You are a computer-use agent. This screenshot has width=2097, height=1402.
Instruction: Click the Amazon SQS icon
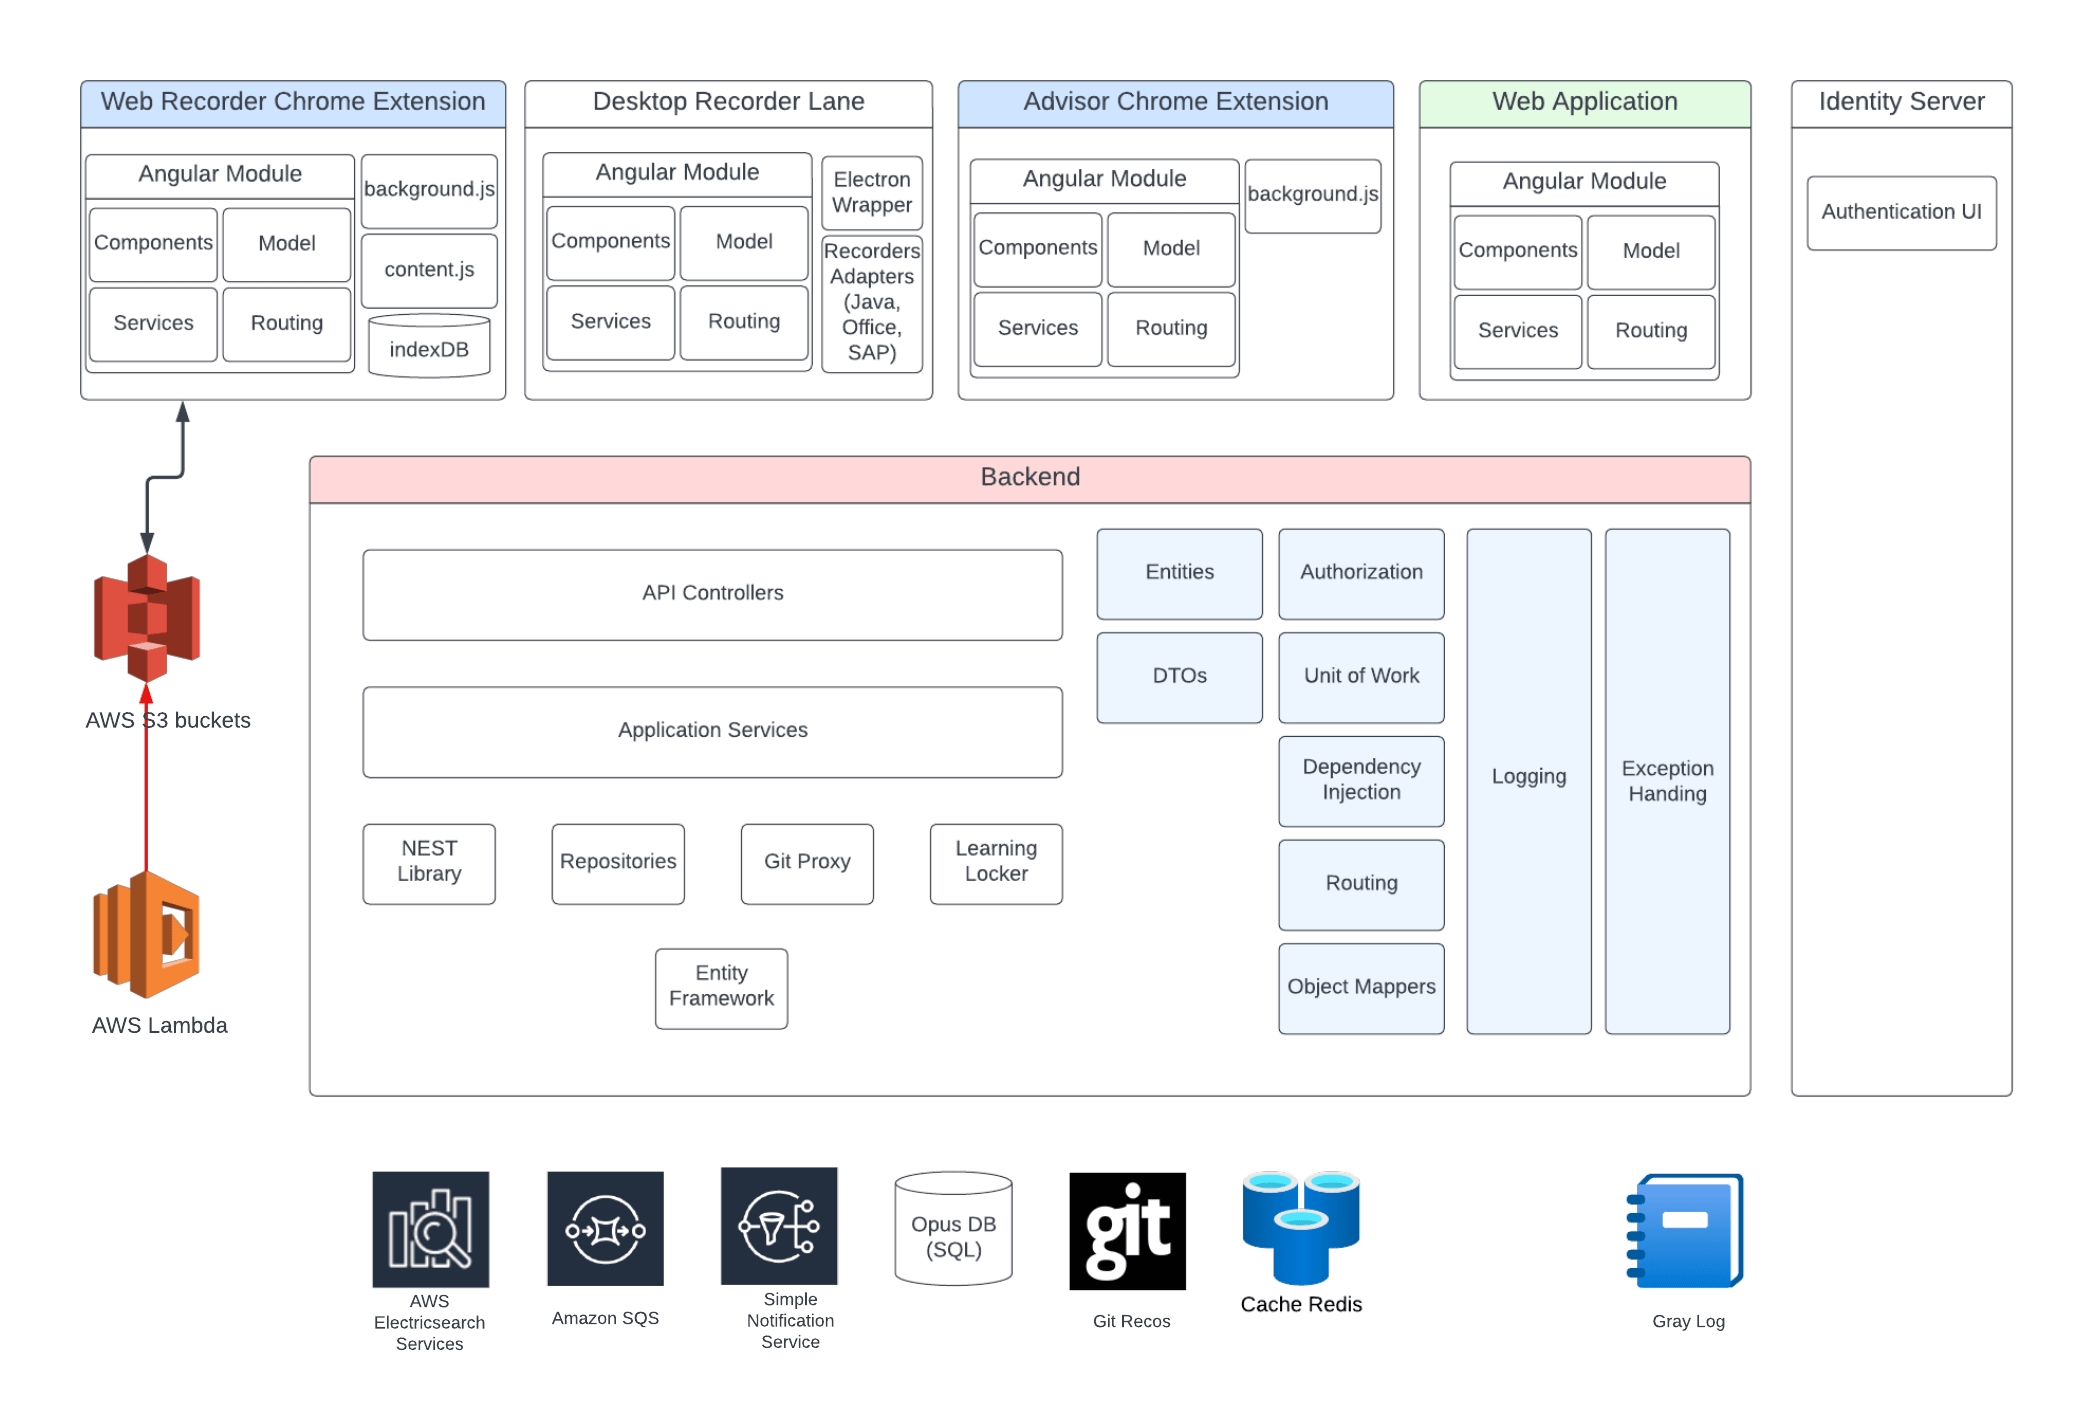click(x=605, y=1229)
